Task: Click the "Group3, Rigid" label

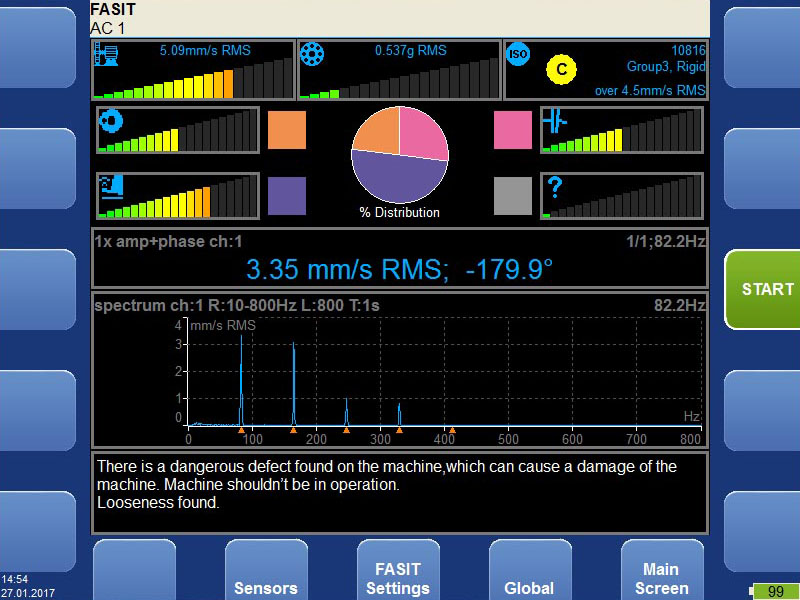Action: [666, 67]
